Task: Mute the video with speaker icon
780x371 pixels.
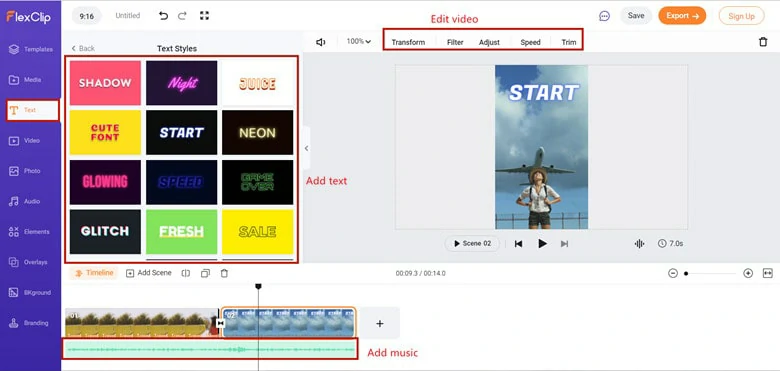Action: click(321, 42)
